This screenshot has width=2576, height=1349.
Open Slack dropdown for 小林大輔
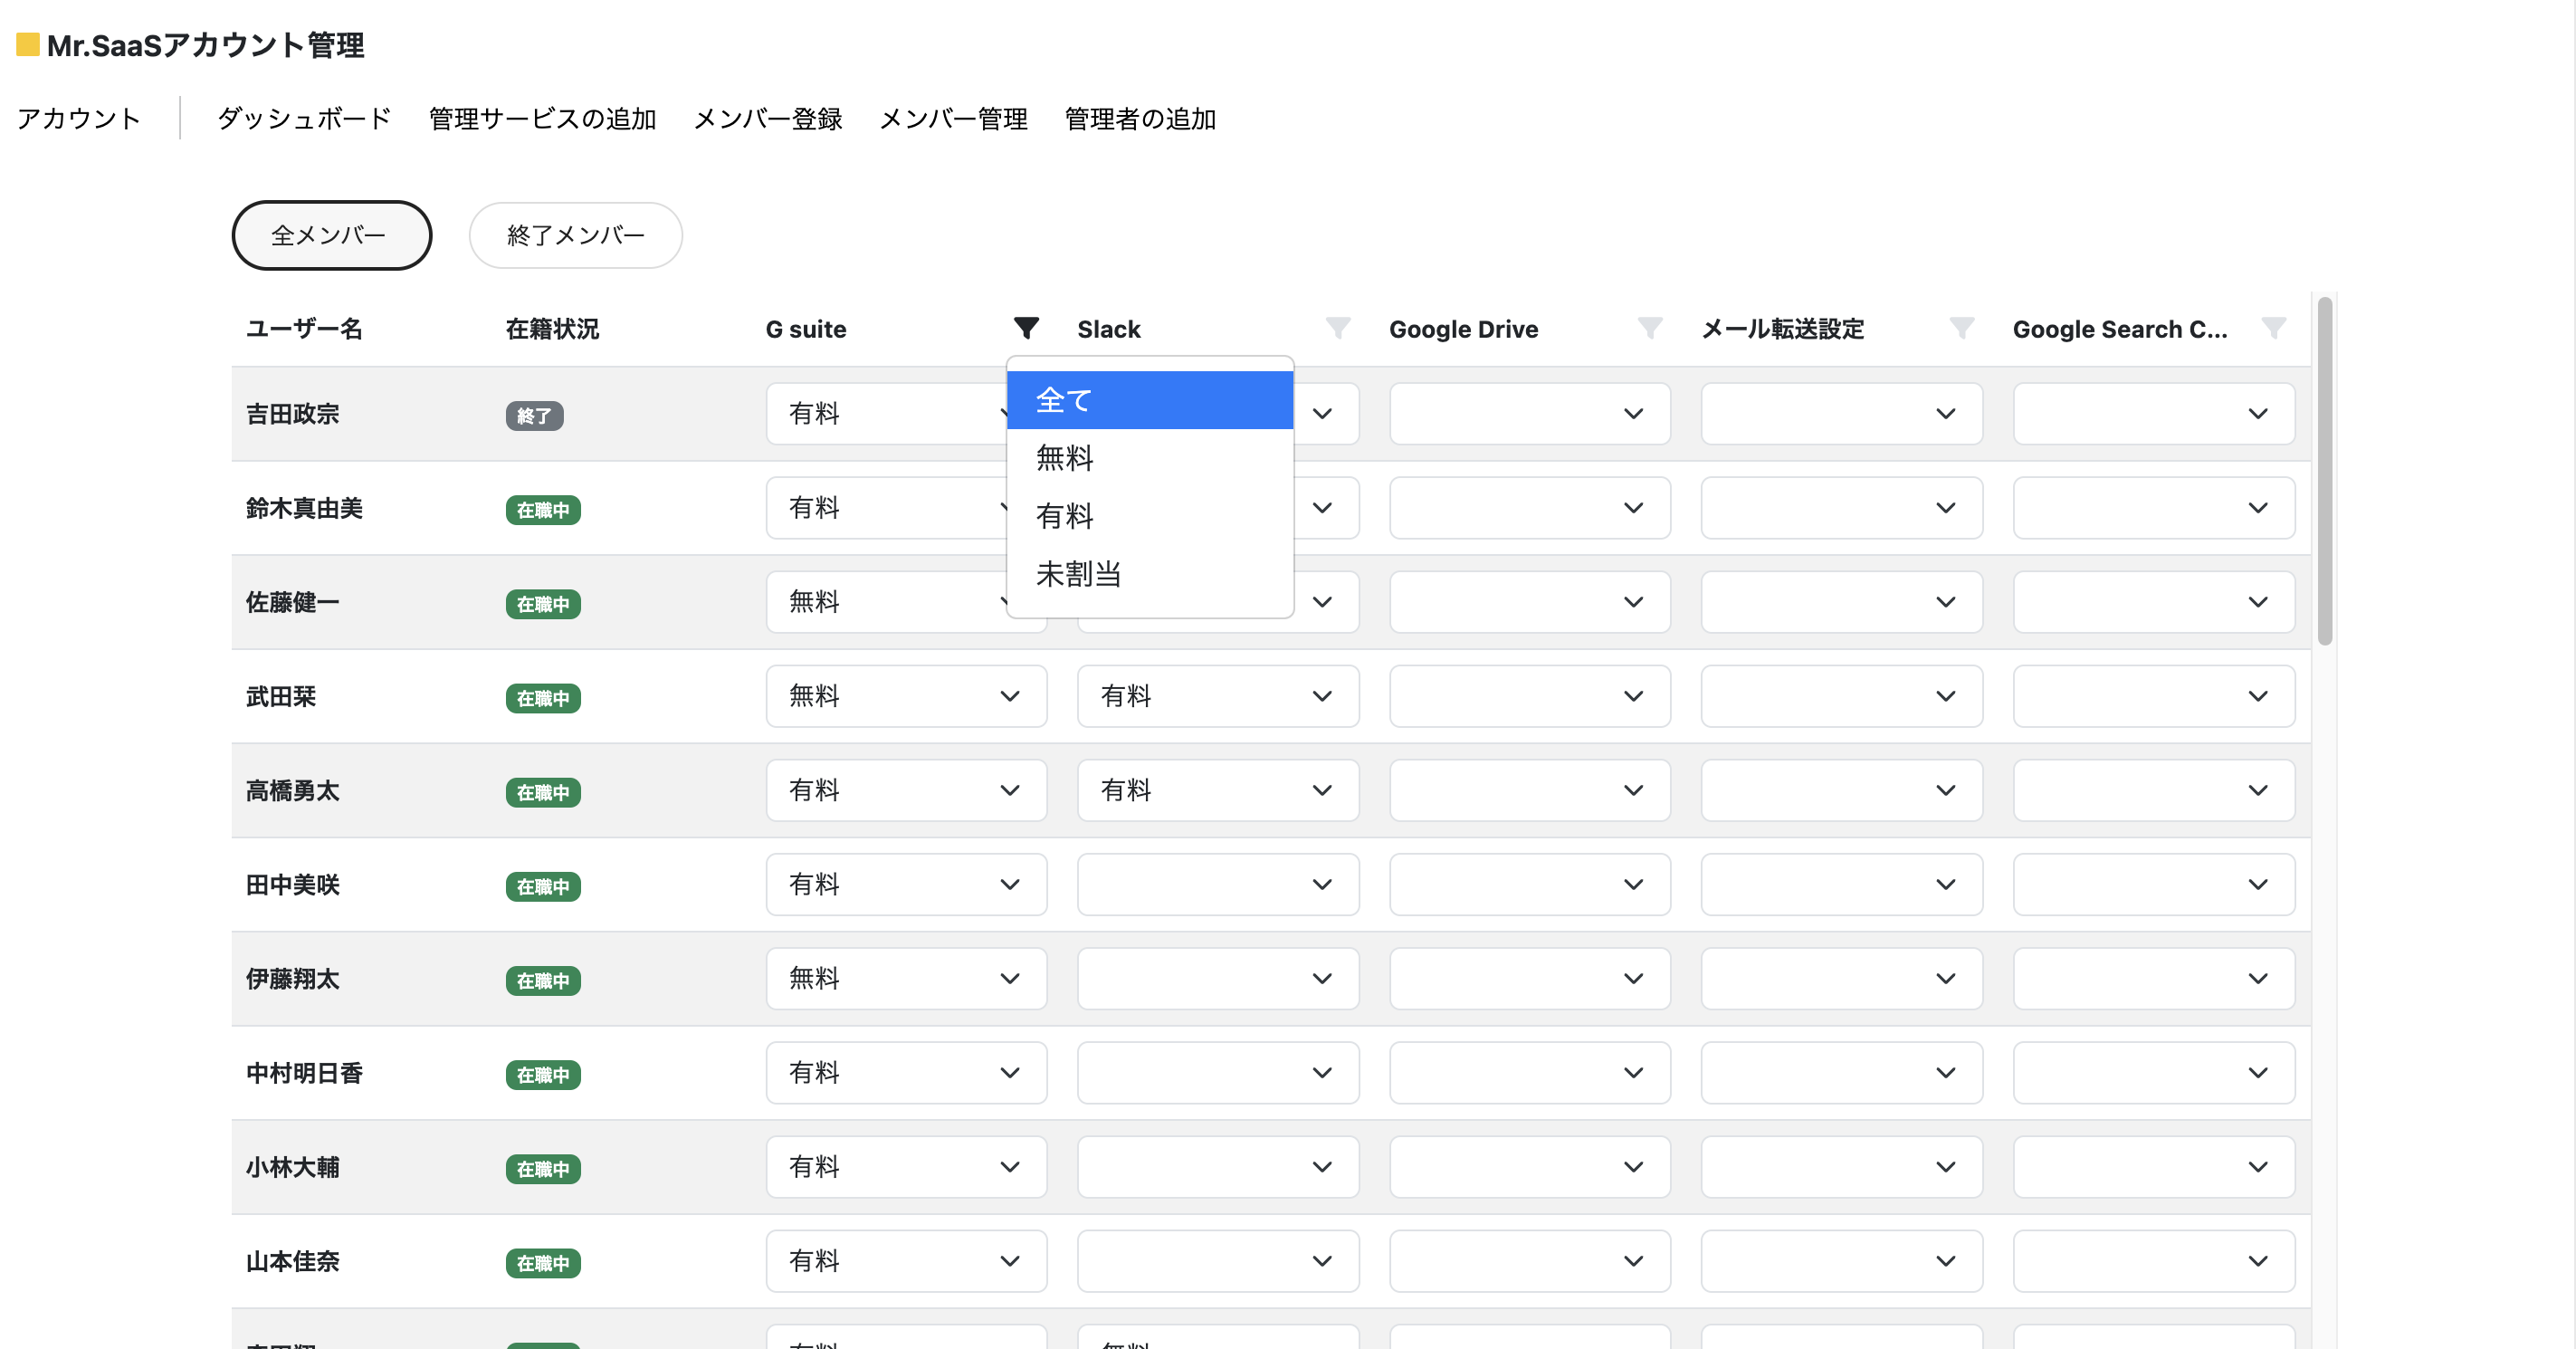click(1218, 1166)
